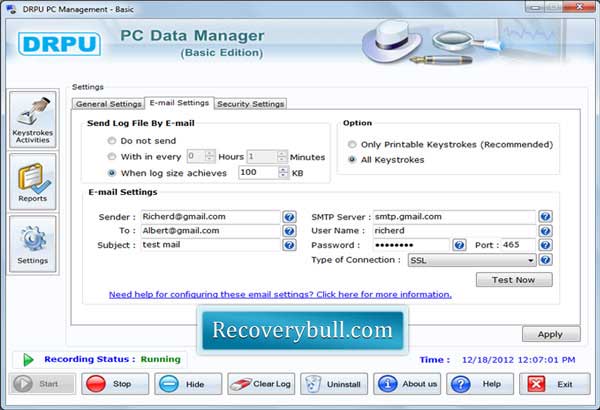Select the Do not send option

click(112, 141)
